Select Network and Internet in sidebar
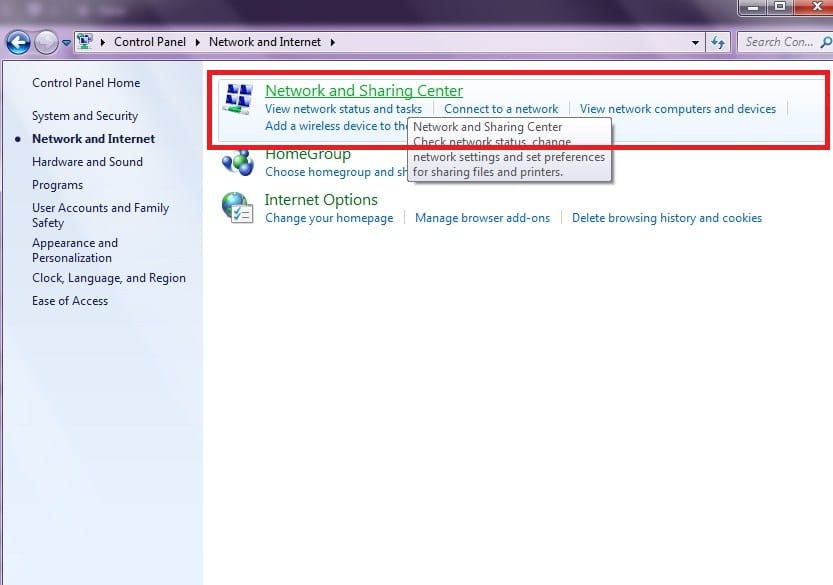The image size is (833, 585). click(94, 139)
